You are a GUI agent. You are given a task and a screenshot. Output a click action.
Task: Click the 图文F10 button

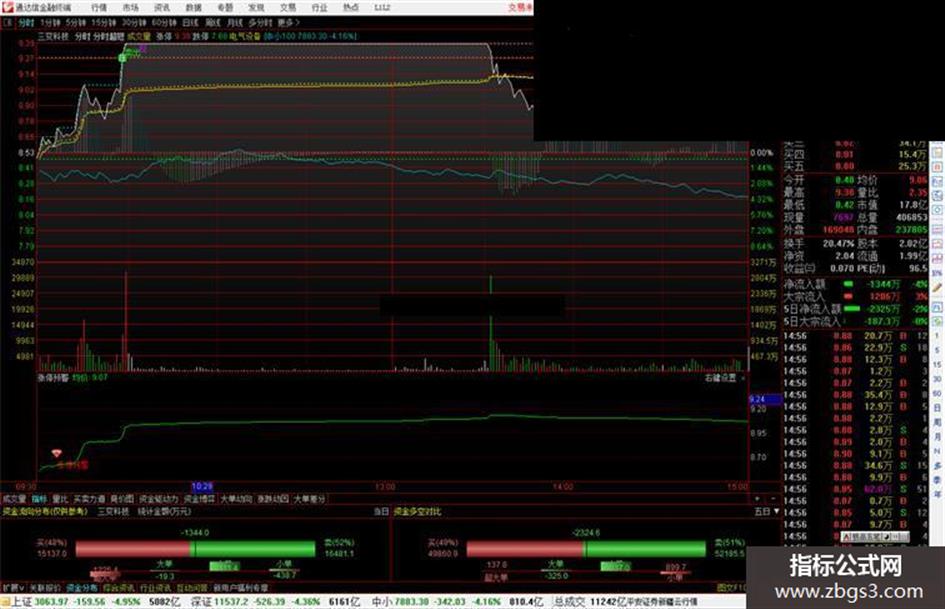(731, 587)
